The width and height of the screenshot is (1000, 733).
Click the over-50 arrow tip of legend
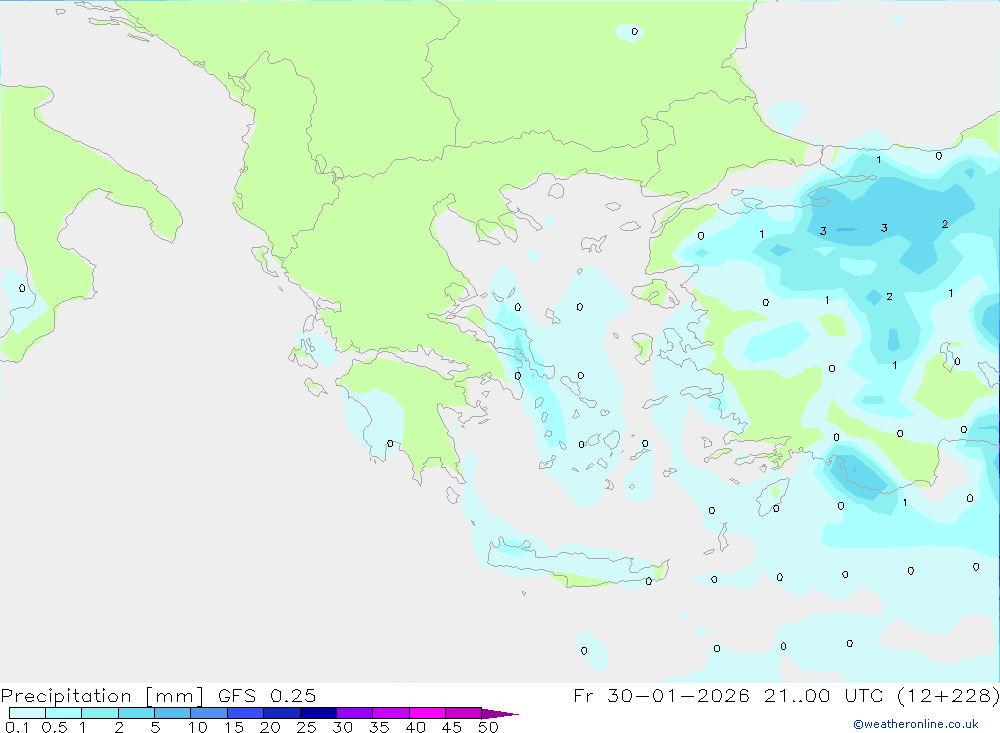click(x=499, y=713)
